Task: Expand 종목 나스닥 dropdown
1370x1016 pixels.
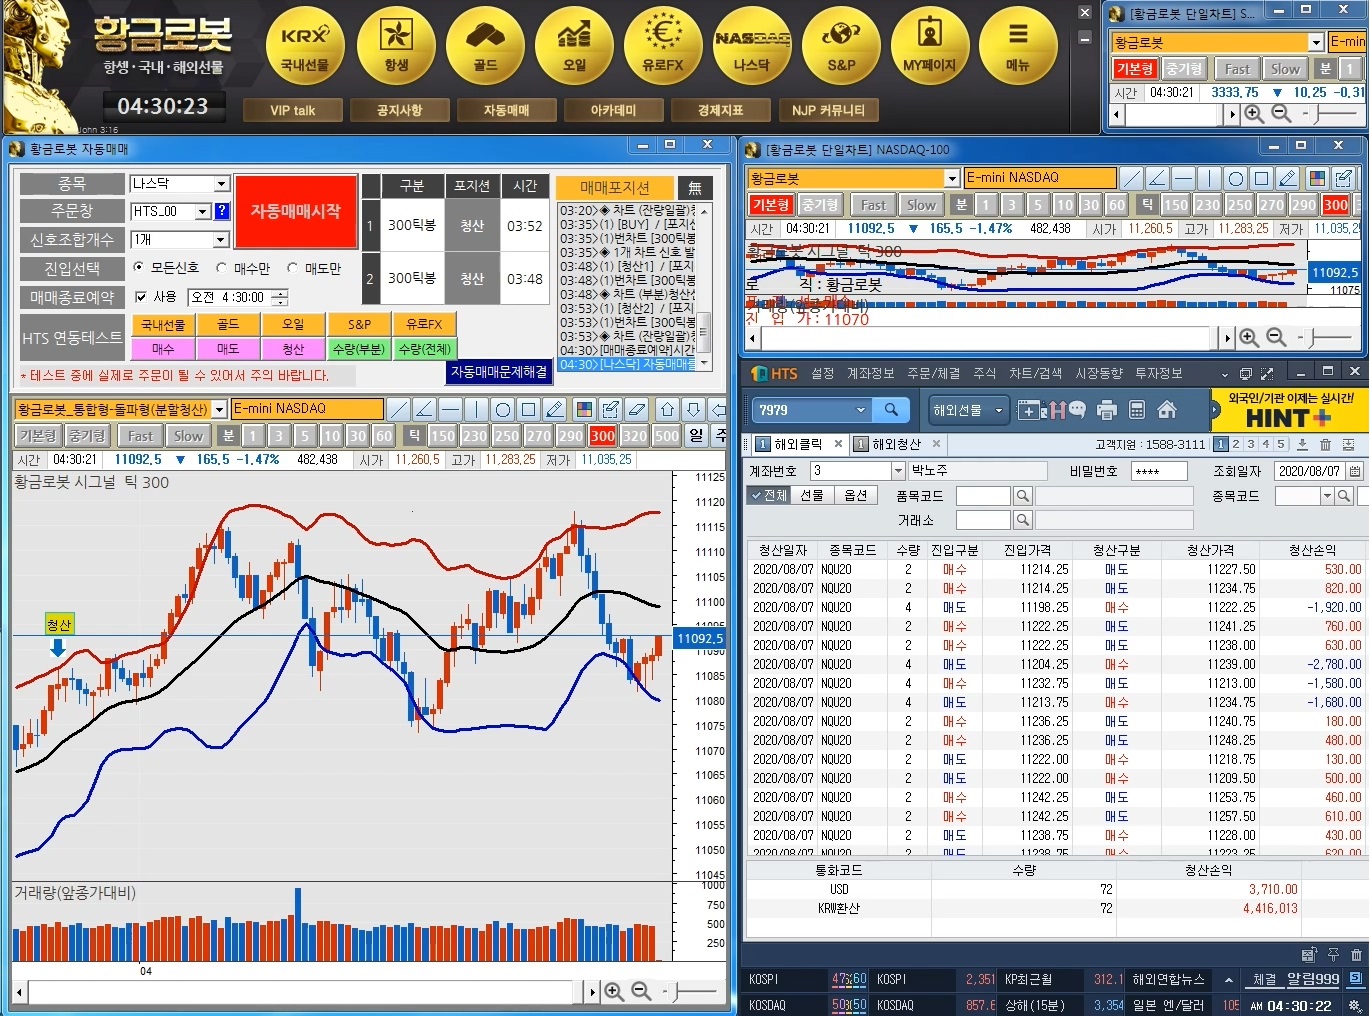Action: 221,184
